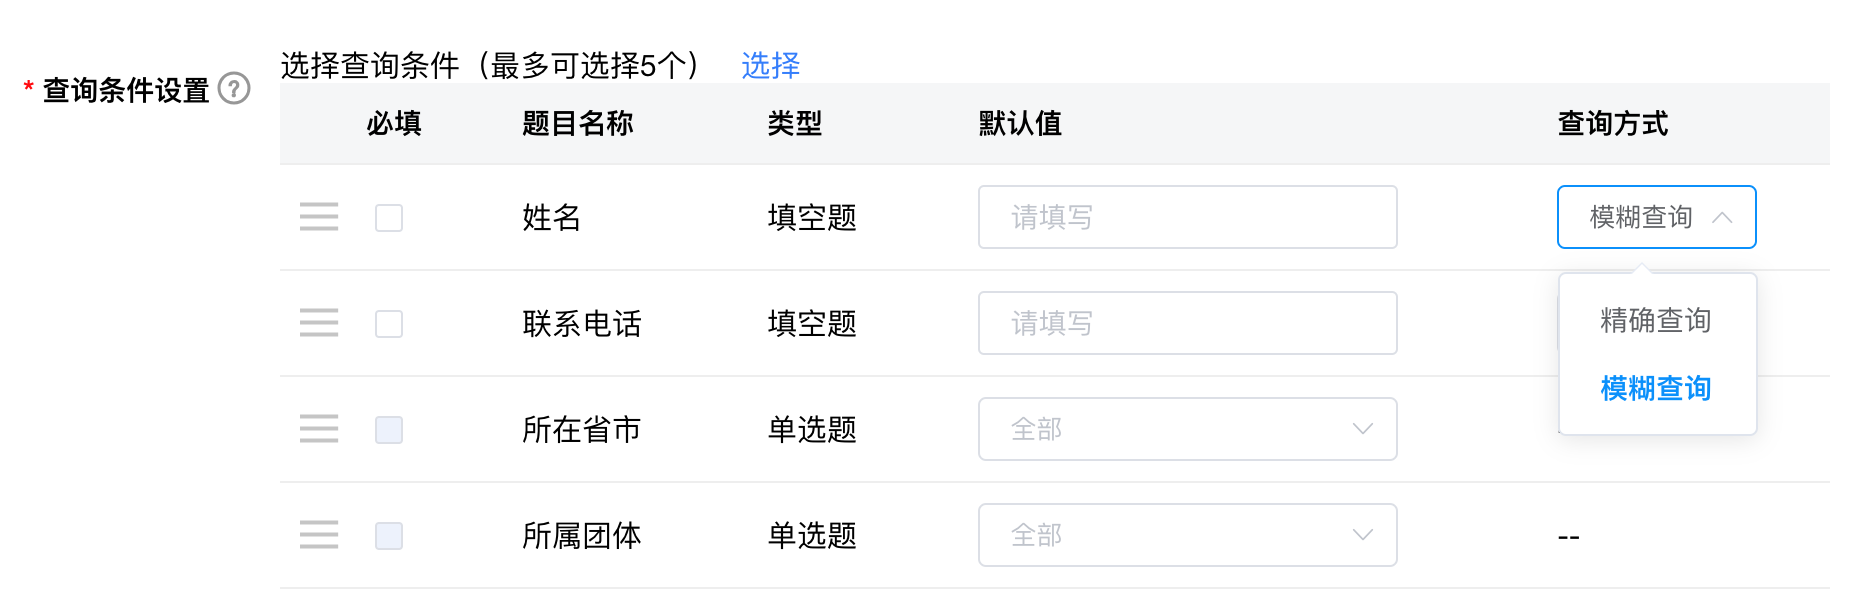1858x608 pixels.
Task: Click the drag handle for 联系电话 row
Action: 319,323
